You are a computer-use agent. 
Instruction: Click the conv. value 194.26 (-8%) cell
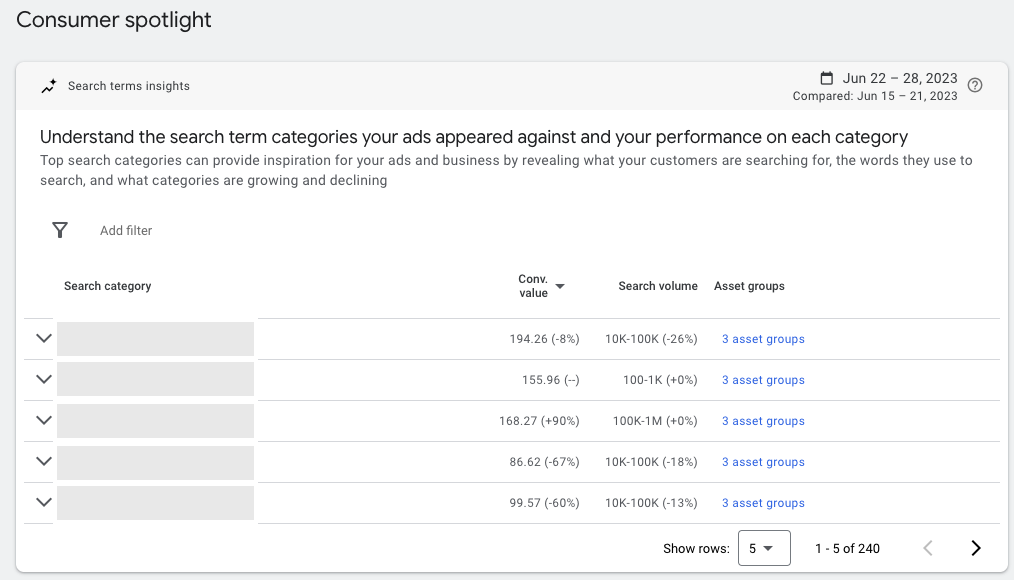tap(544, 339)
